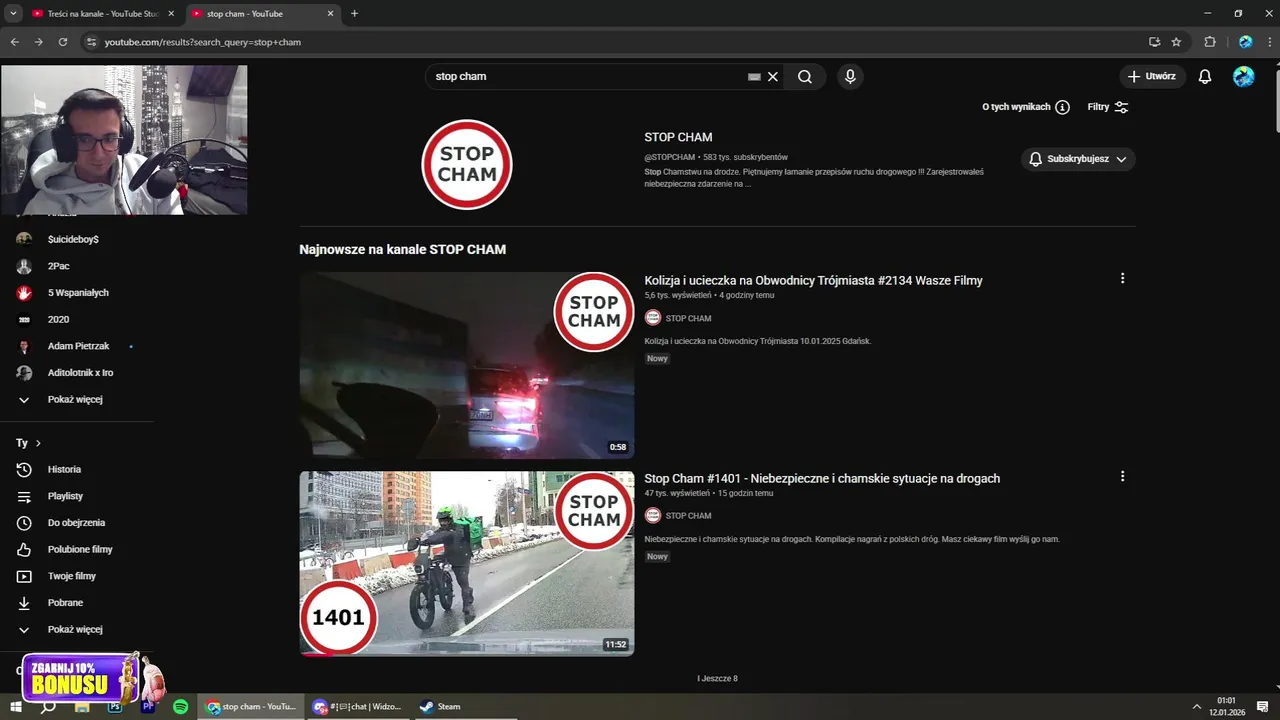Open Windows taskbar search
The height and width of the screenshot is (720, 1280).
coord(48,706)
